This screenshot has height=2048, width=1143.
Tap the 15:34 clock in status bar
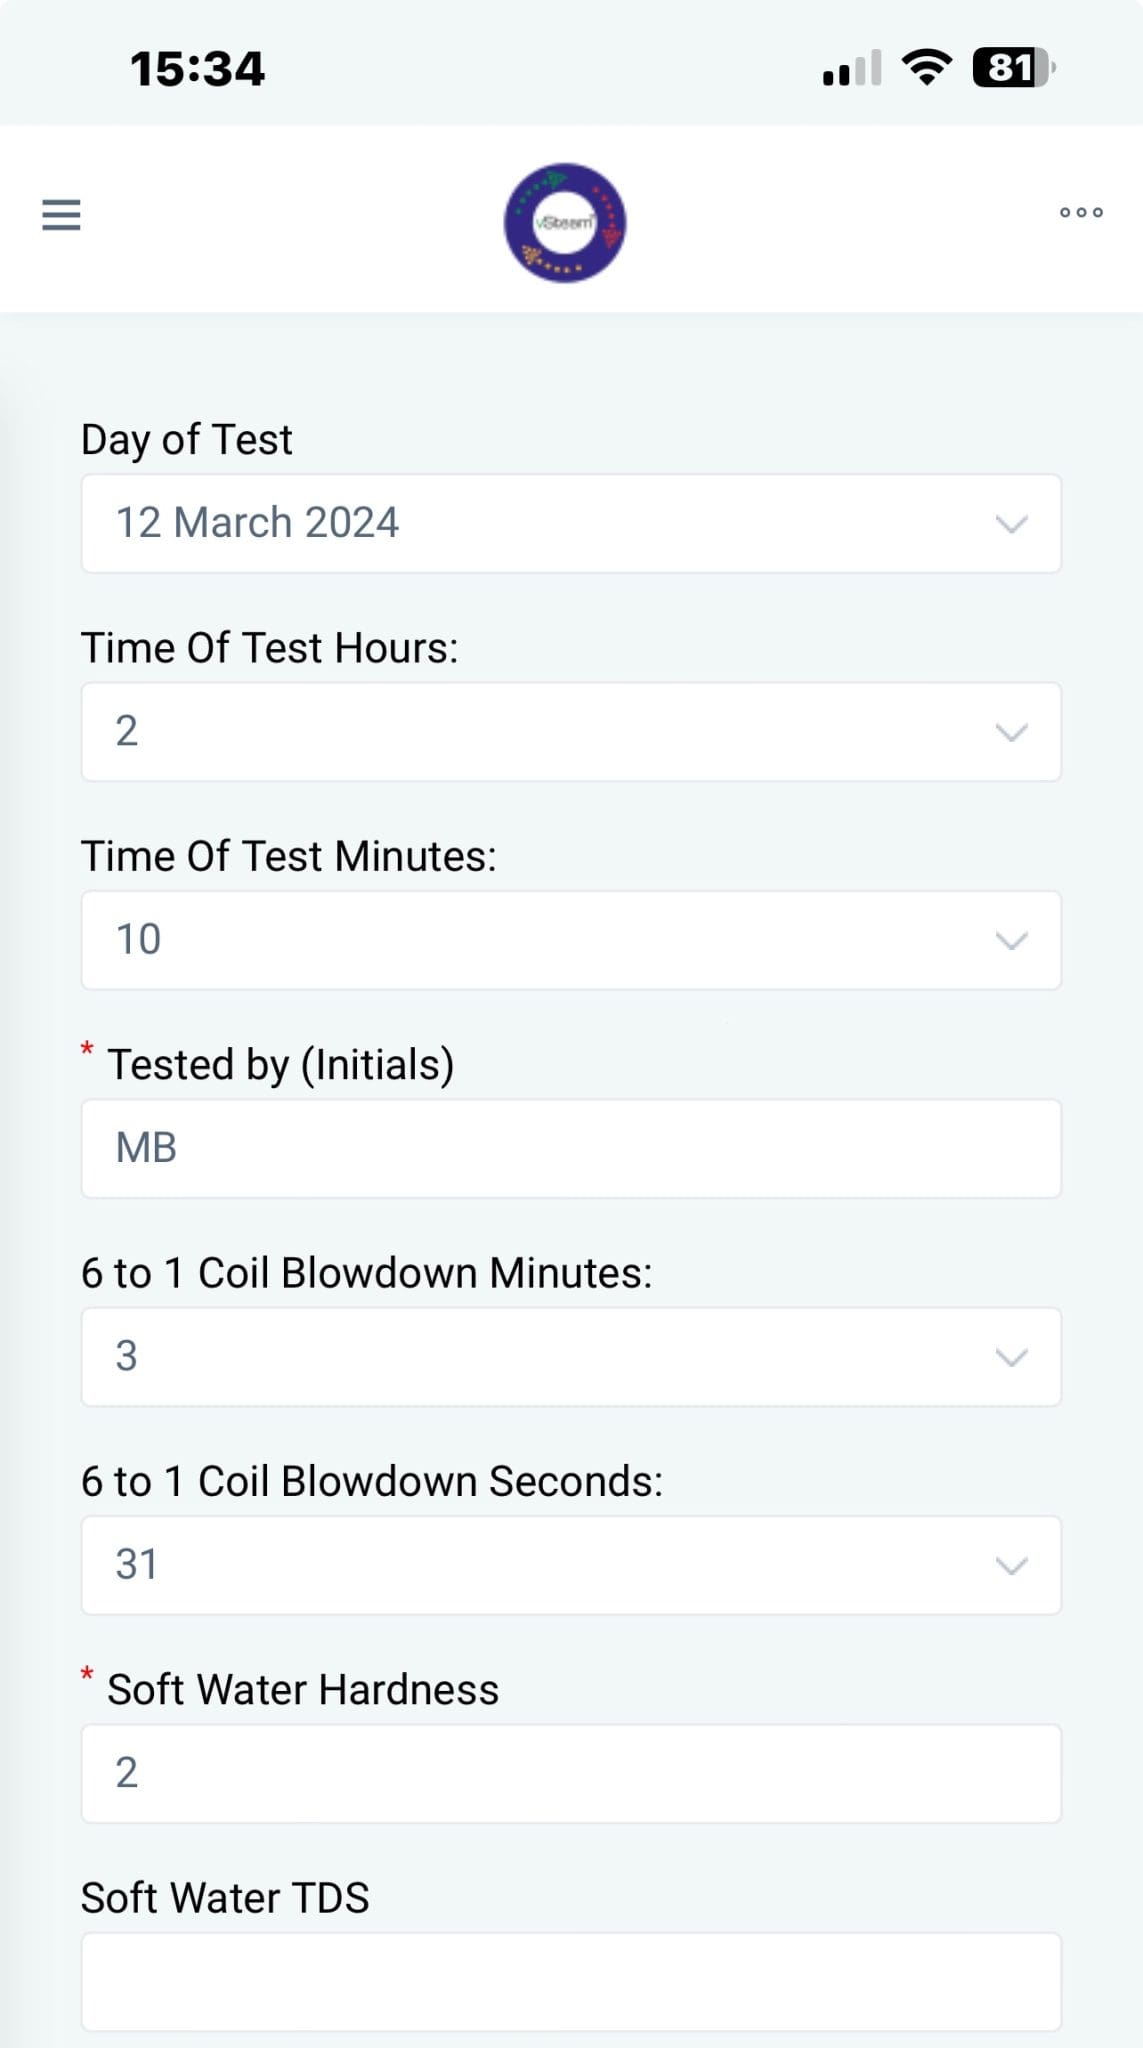[197, 69]
